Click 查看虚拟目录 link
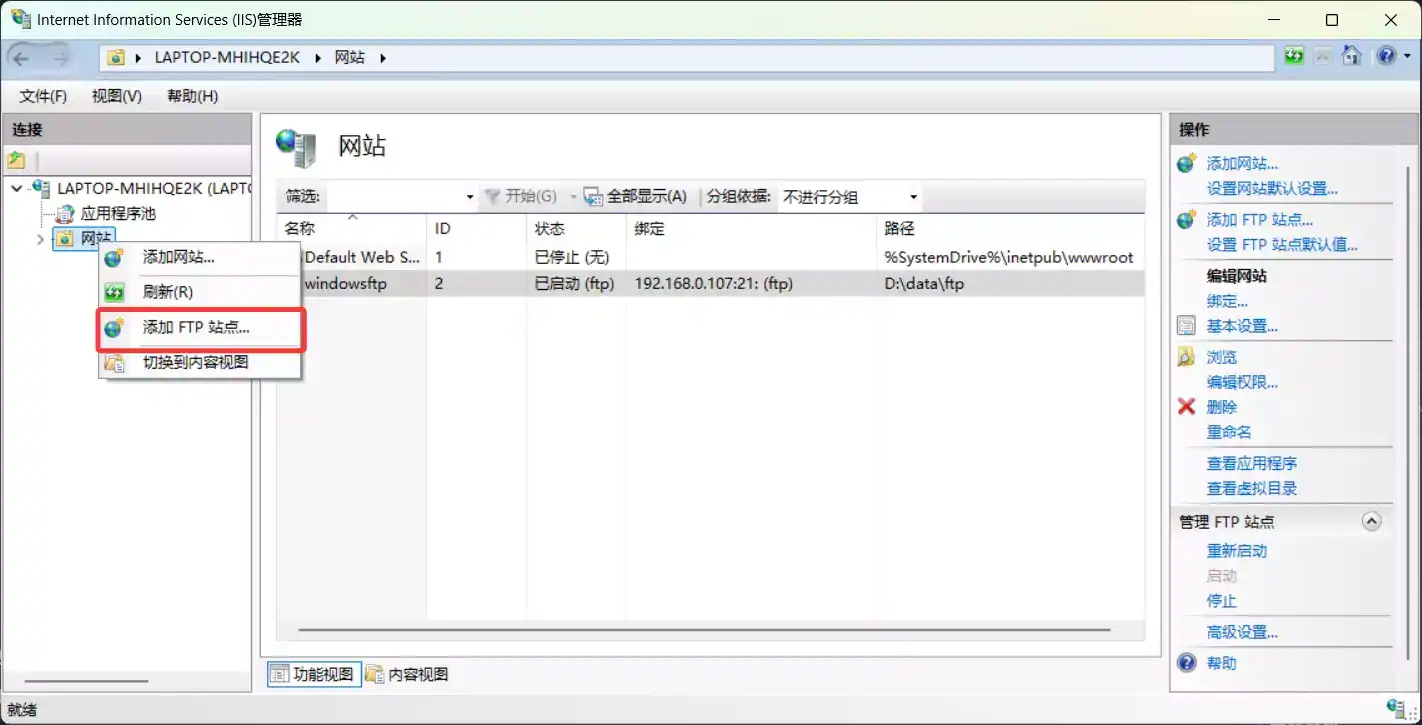Screen dimensions: 1422x725 click(1252, 488)
